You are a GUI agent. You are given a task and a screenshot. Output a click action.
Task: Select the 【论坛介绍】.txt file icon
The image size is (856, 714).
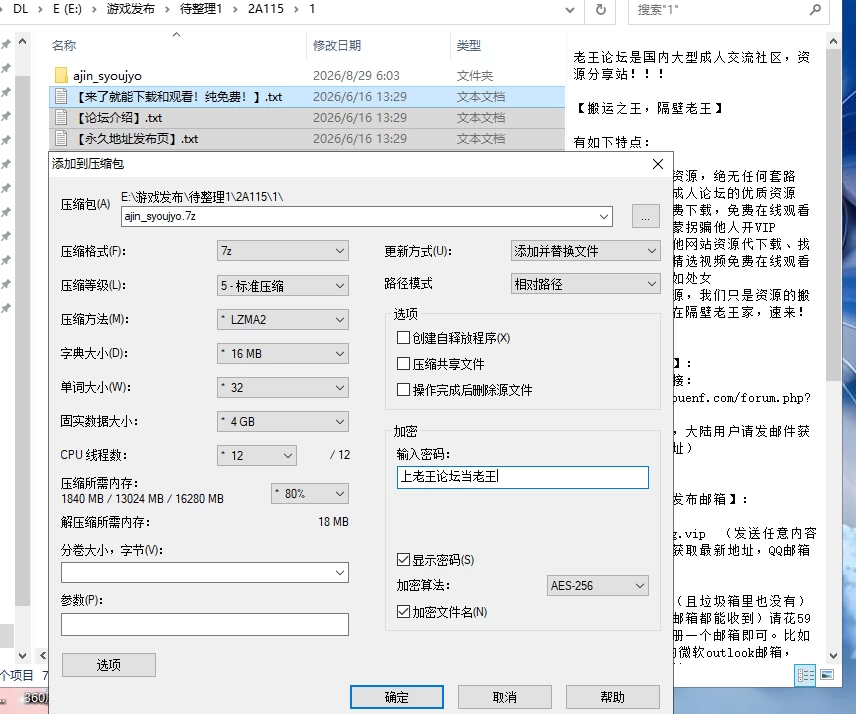61,117
